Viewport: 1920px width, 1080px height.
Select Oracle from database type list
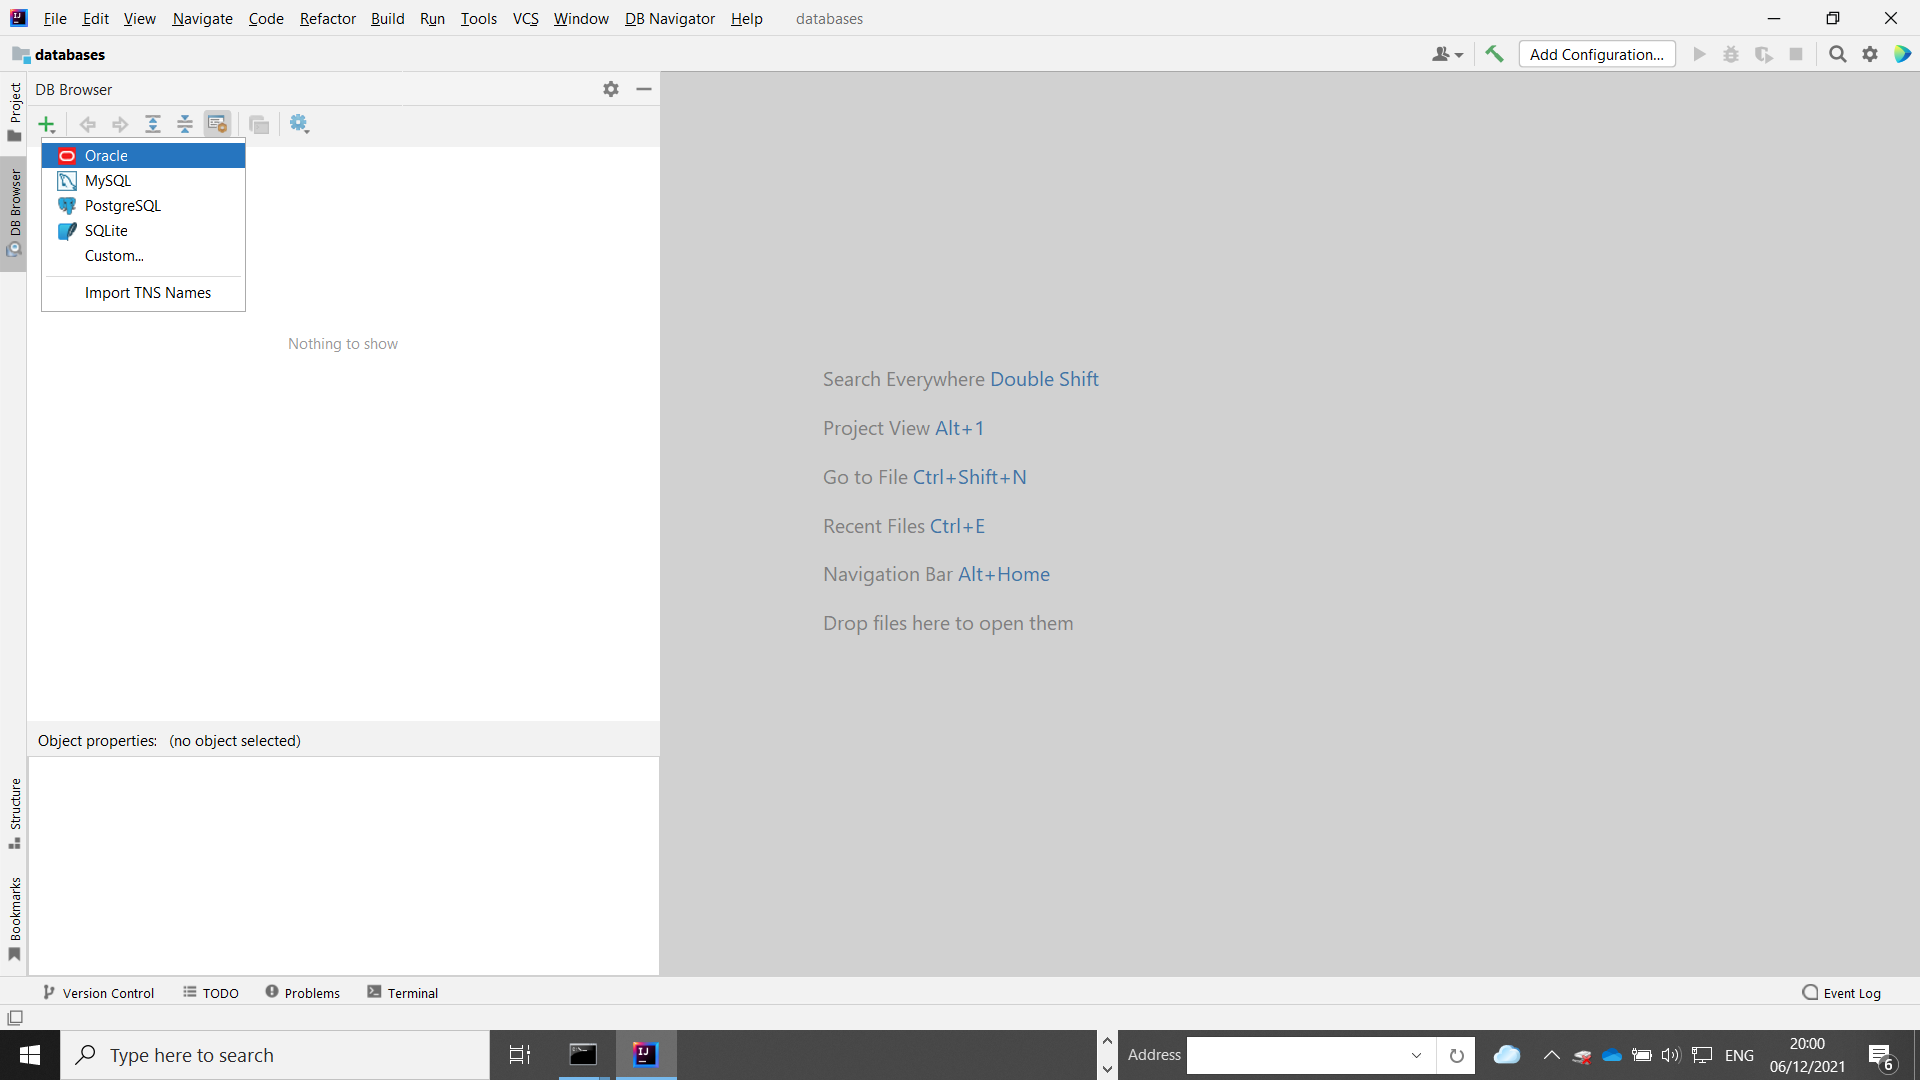tap(105, 154)
